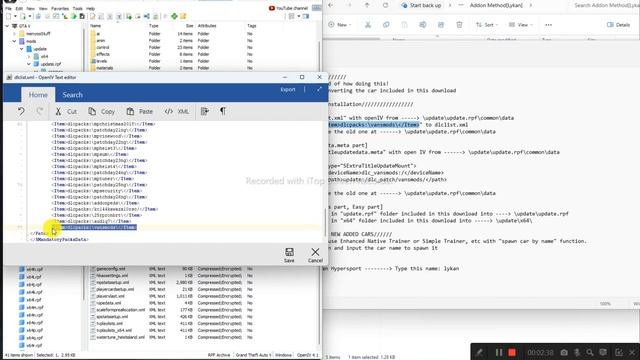Open the YouTube channel link

click(x=288, y=8)
